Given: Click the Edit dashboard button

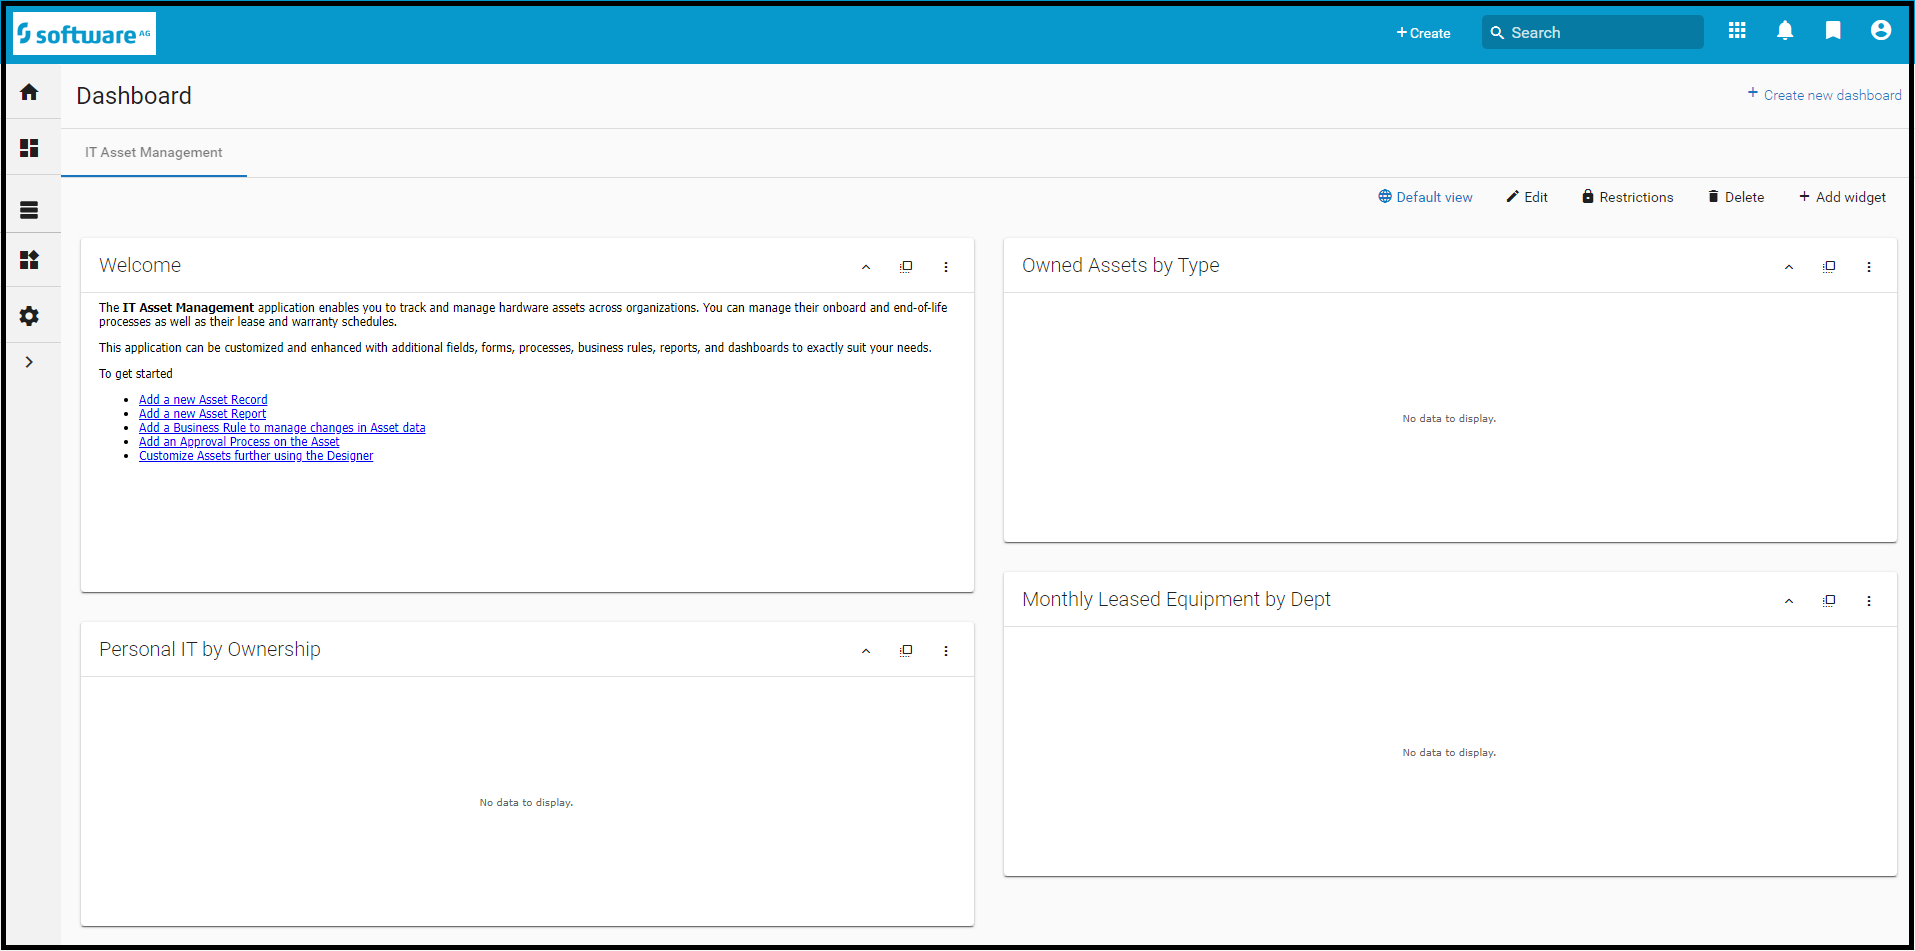Looking at the screenshot, I should pos(1527,197).
